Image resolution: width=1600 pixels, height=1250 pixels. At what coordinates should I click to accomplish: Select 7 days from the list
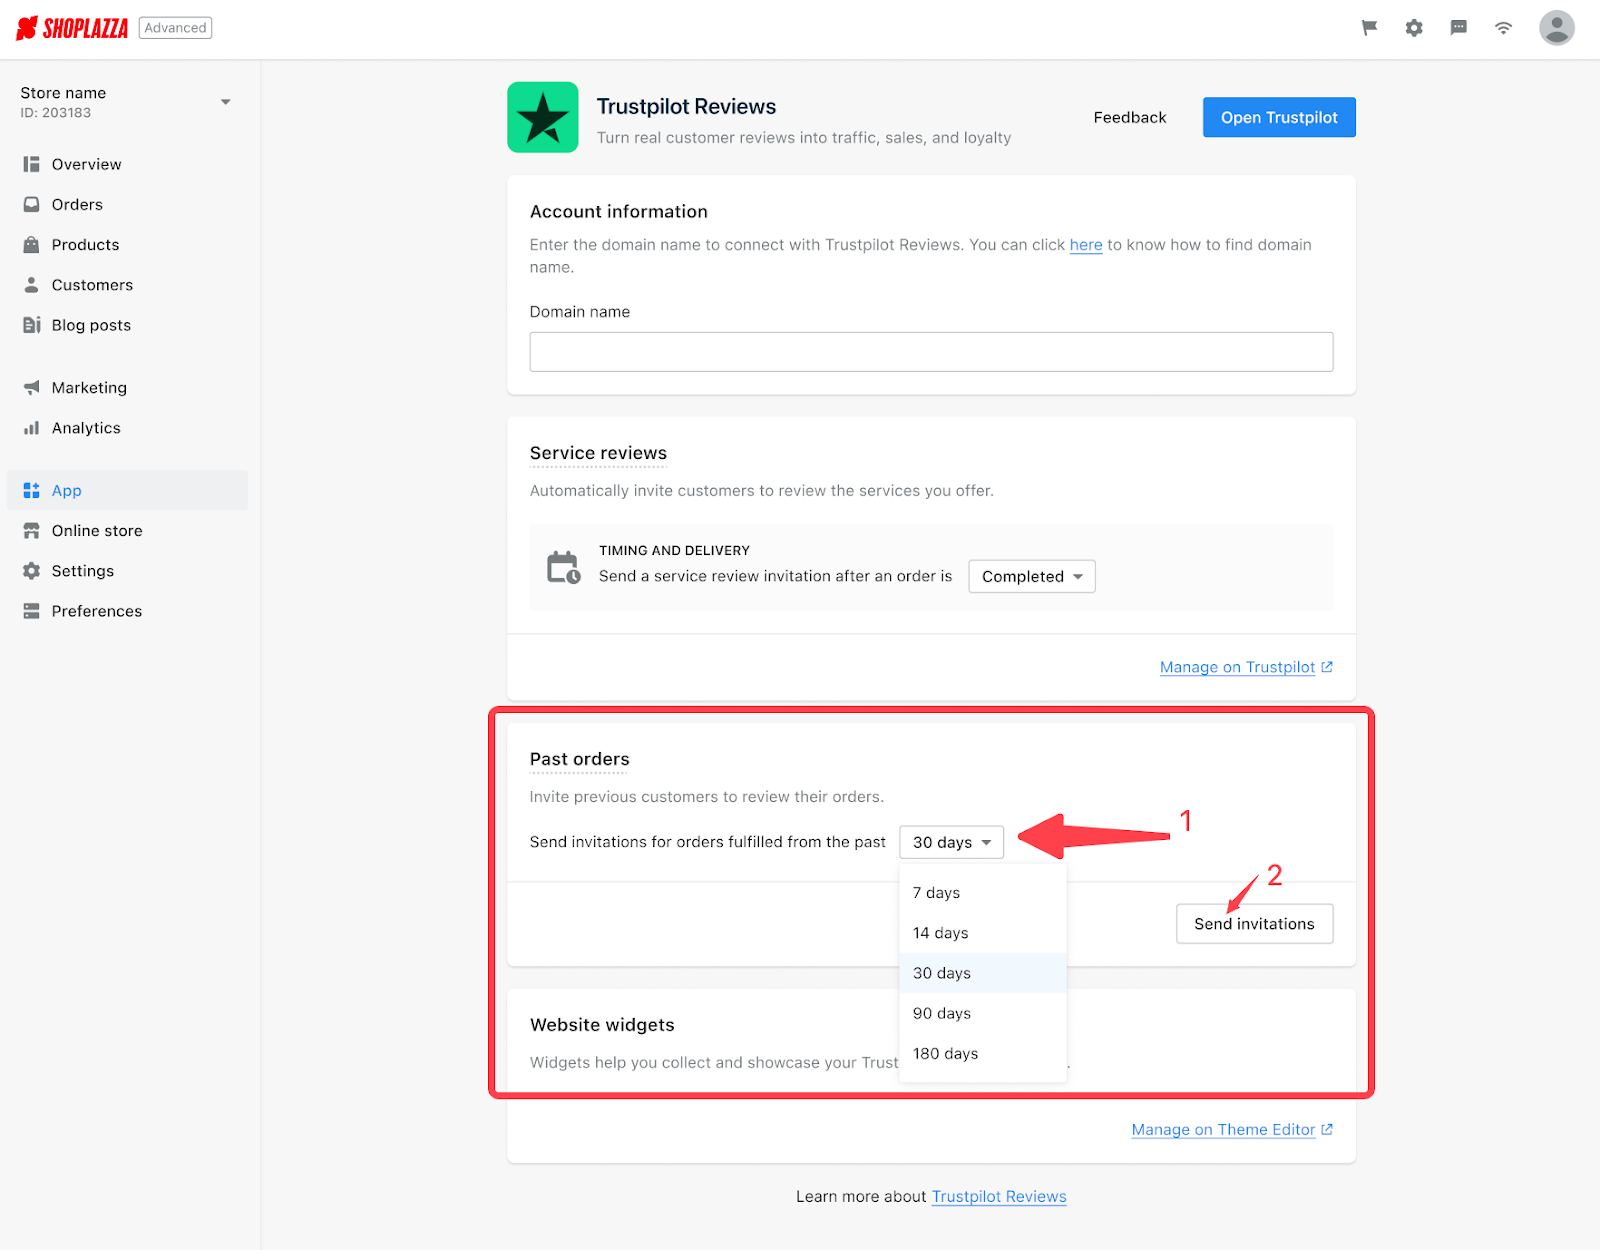(983, 893)
